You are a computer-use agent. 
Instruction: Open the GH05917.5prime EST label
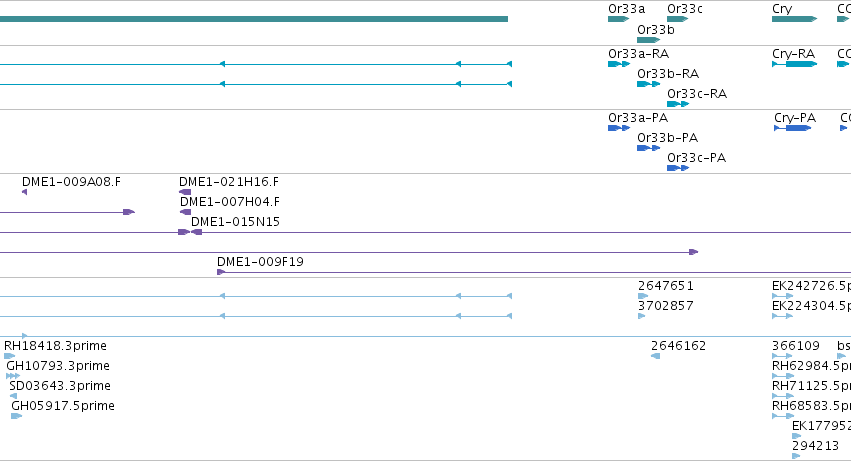click(x=63, y=407)
